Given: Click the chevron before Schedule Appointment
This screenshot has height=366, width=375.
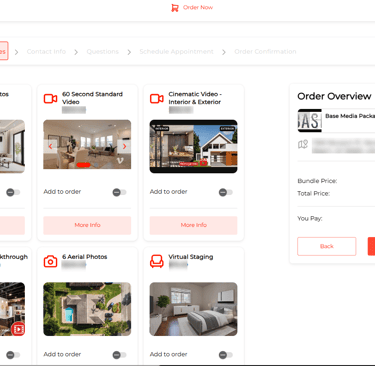Looking at the screenshot, I should [129, 52].
